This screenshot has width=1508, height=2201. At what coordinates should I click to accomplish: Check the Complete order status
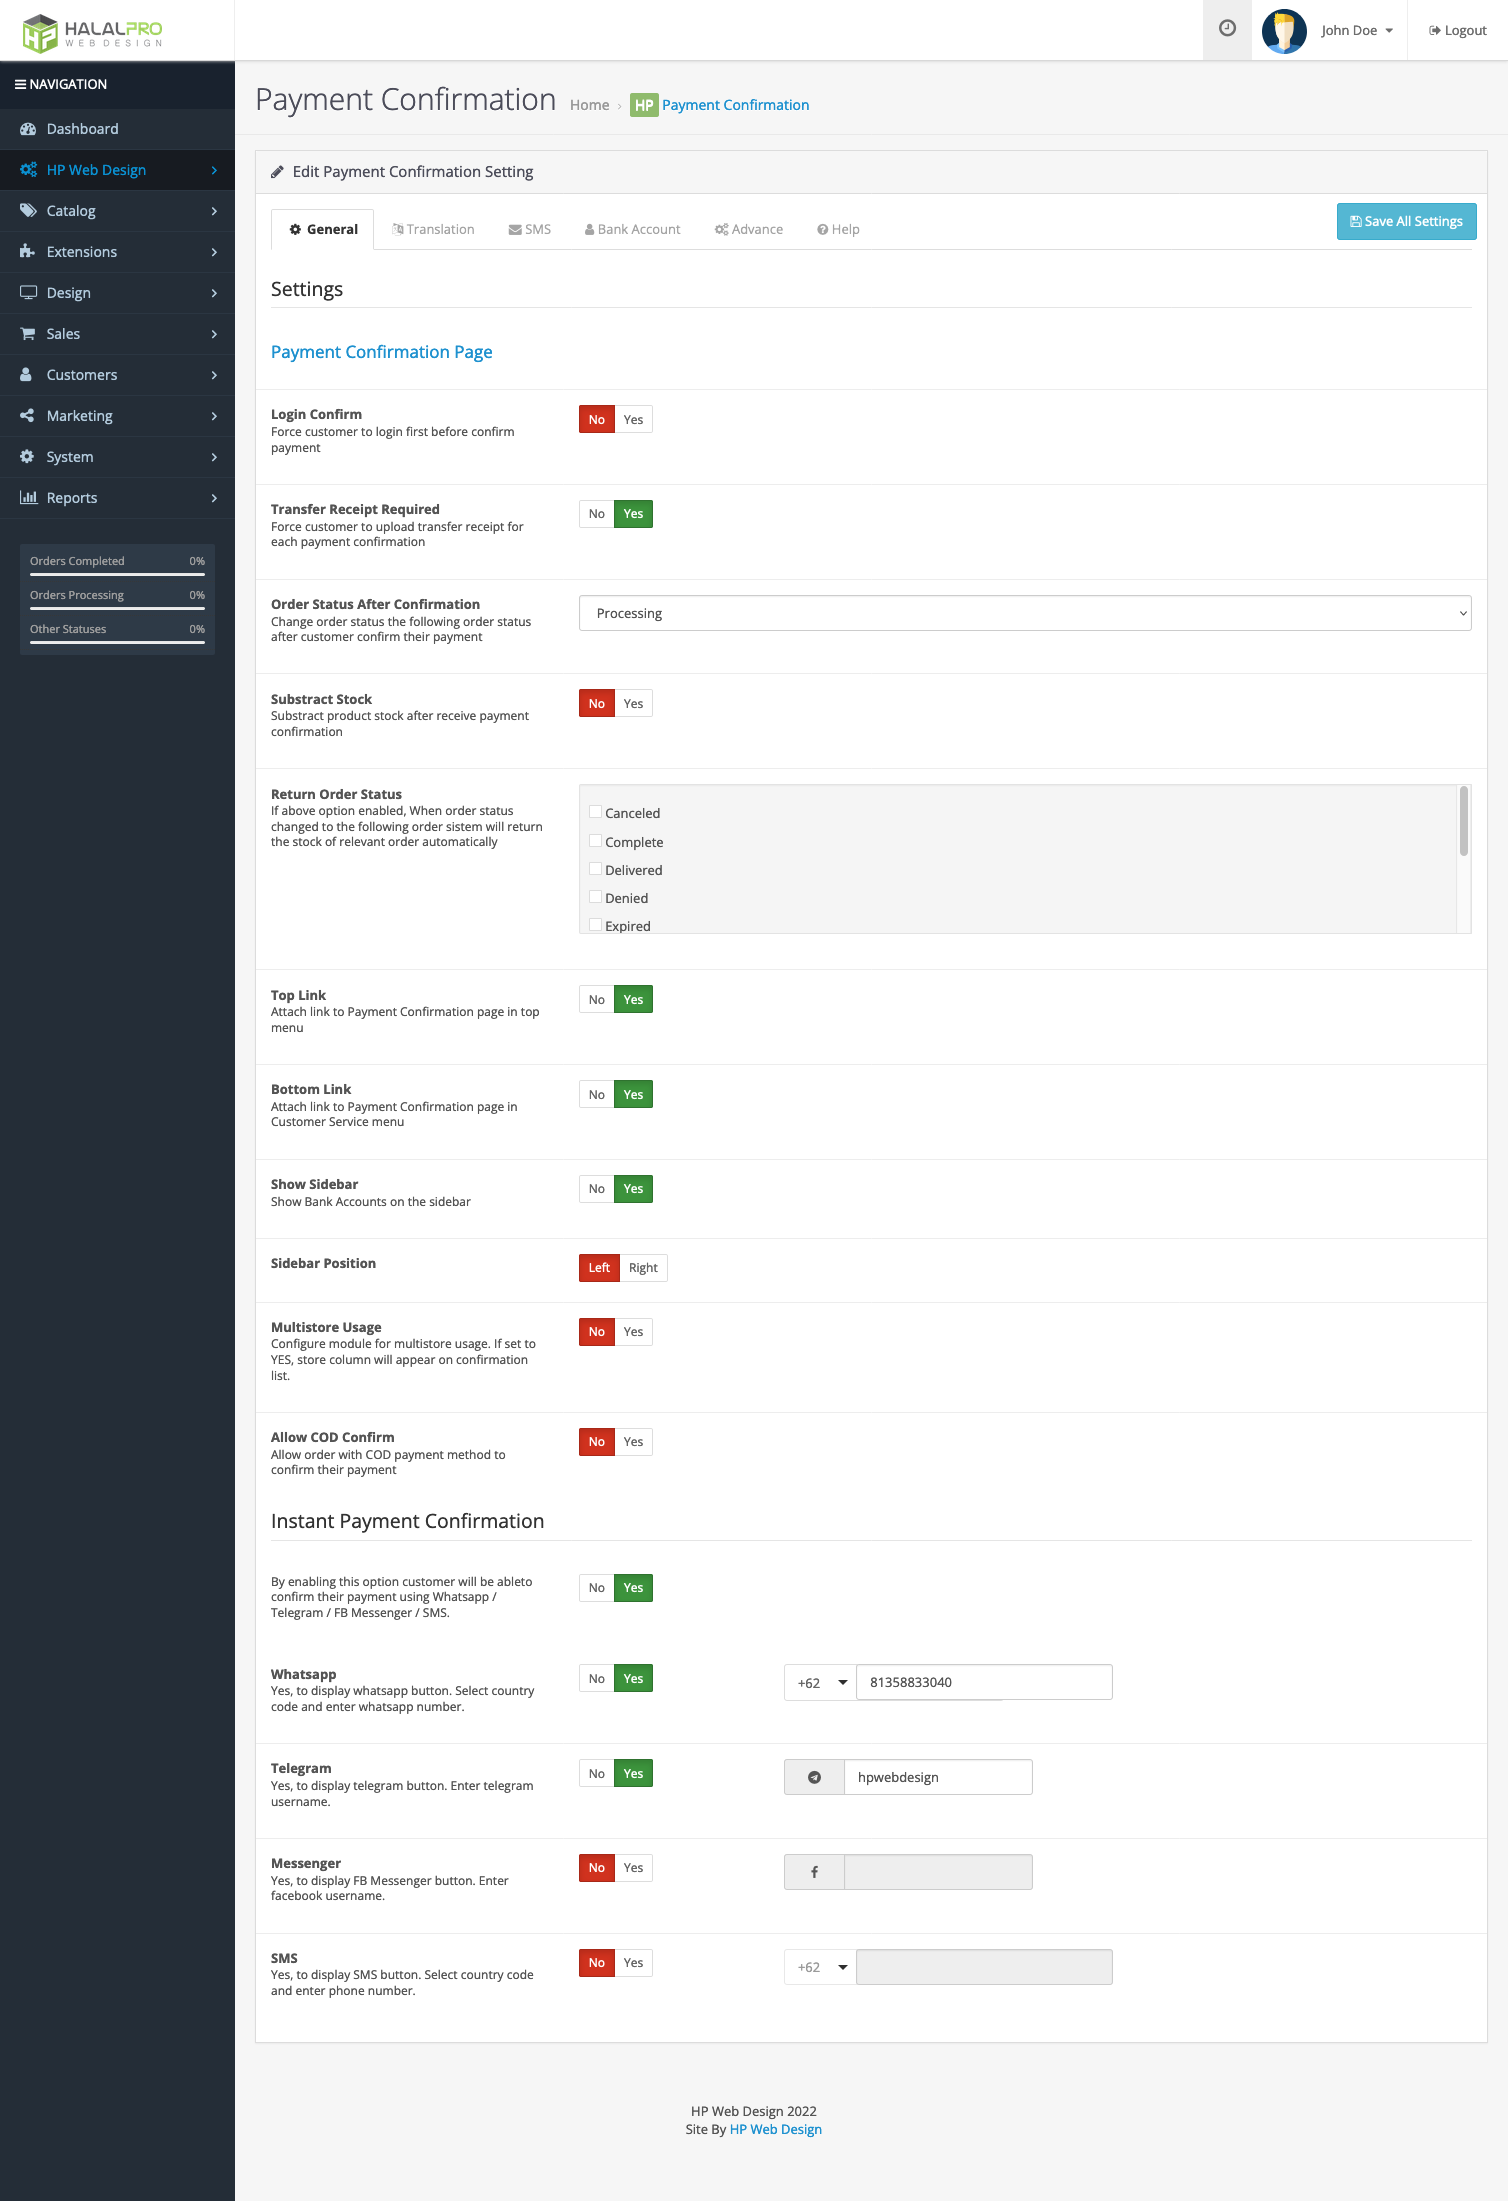click(595, 841)
